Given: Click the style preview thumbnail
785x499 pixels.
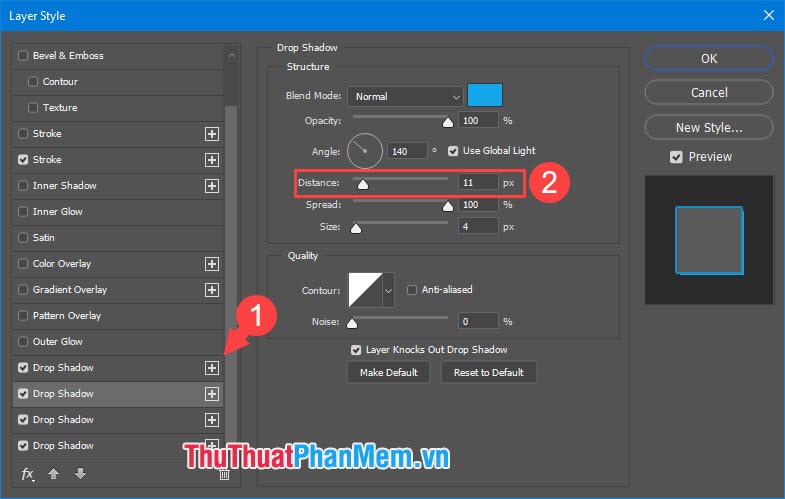Looking at the screenshot, I should coord(709,240).
